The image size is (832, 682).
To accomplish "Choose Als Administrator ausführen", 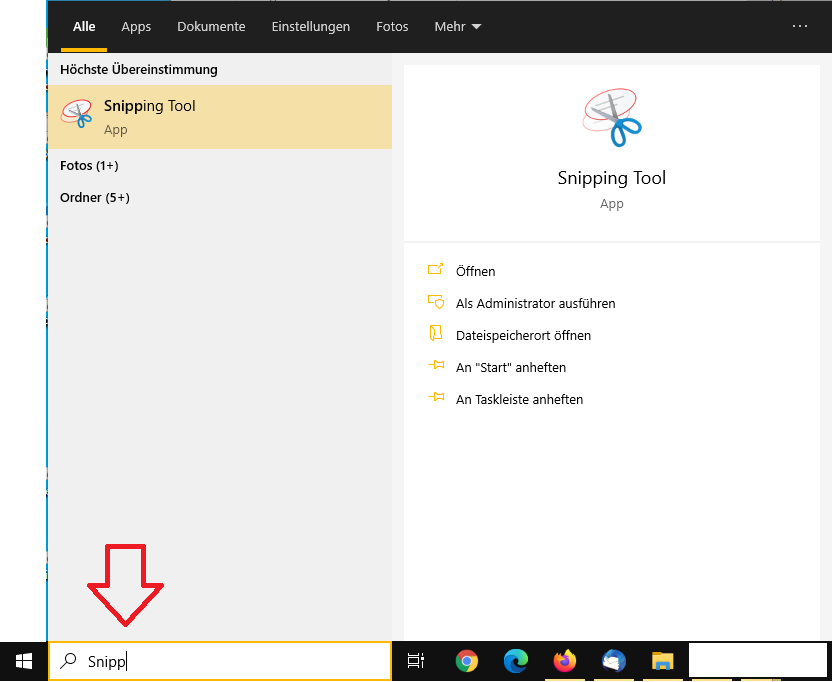I will [x=535, y=303].
